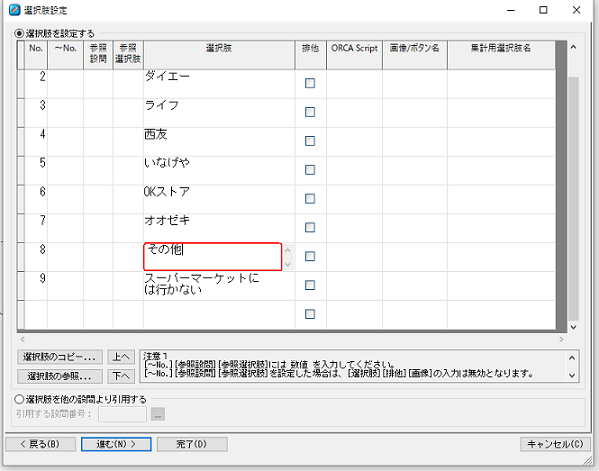Click the table vertical scrollbar up arrow
The width and height of the screenshot is (599, 471).
pyautogui.click(x=573, y=47)
